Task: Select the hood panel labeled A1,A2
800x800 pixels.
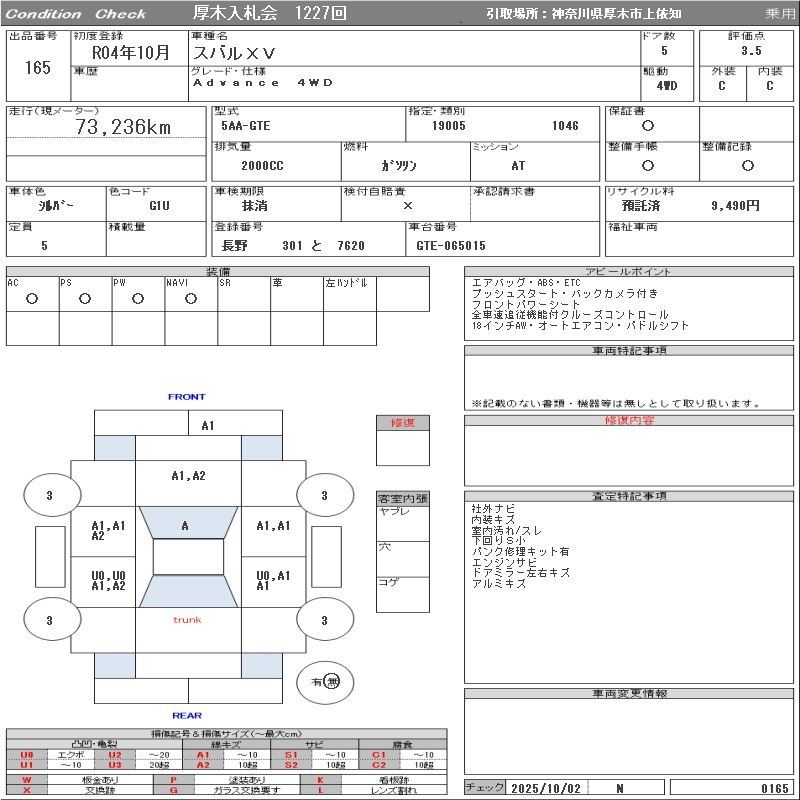Action: pyautogui.click(x=188, y=476)
